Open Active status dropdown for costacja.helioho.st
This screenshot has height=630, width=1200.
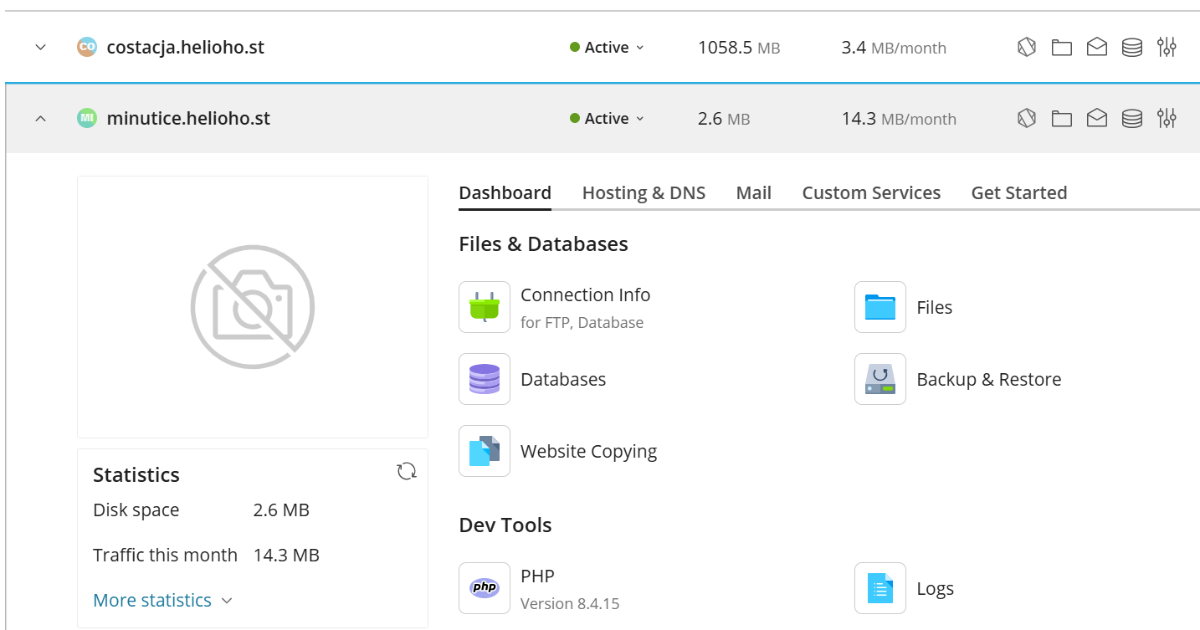click(607, 48)
